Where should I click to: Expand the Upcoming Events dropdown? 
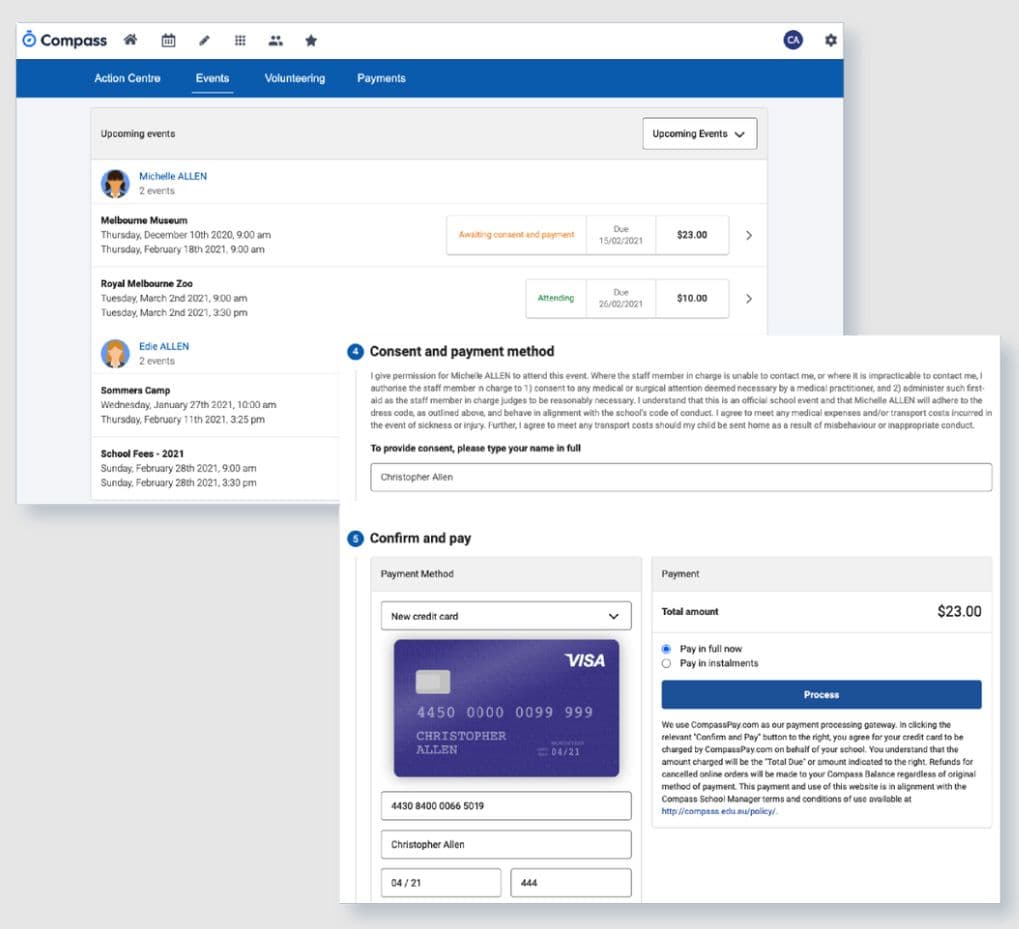[x=700, y=134]
